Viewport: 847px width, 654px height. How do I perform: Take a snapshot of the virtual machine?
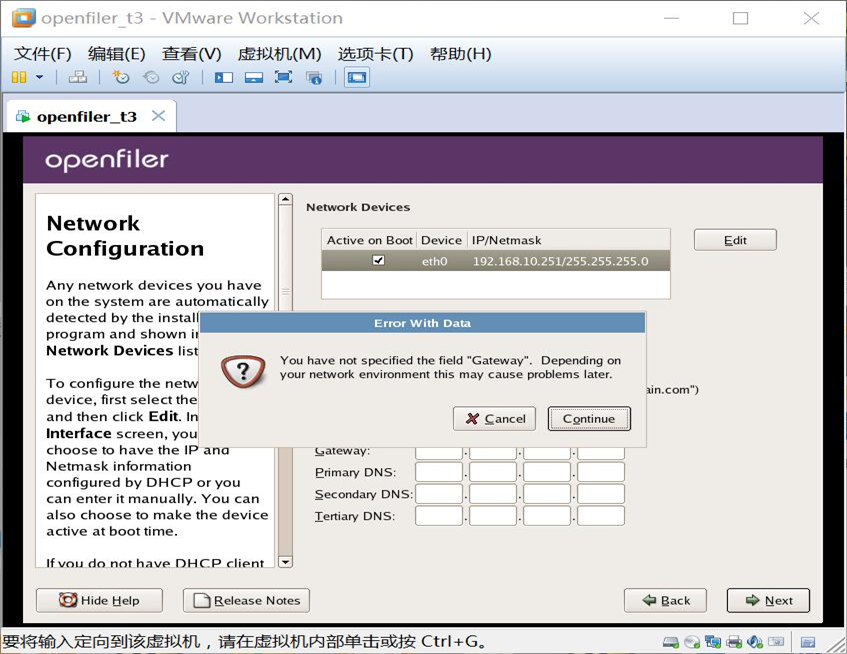[120, 77]
